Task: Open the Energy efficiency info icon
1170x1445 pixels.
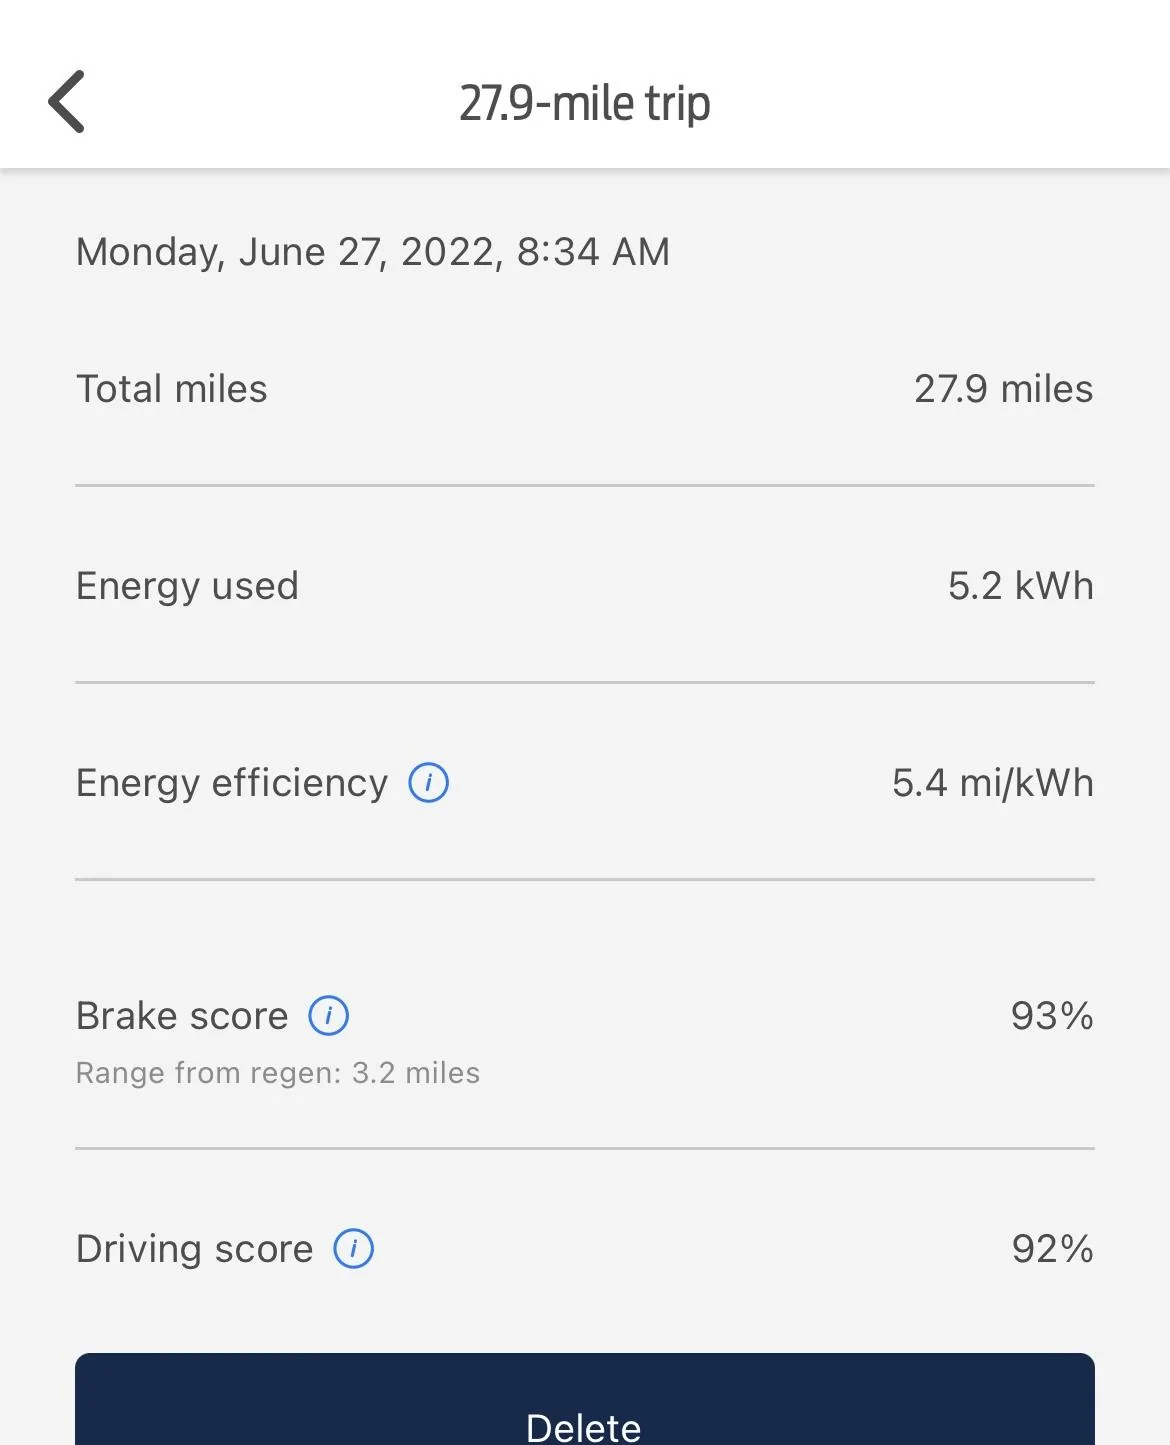Action: pyautogui.click(x=429, y=783)
